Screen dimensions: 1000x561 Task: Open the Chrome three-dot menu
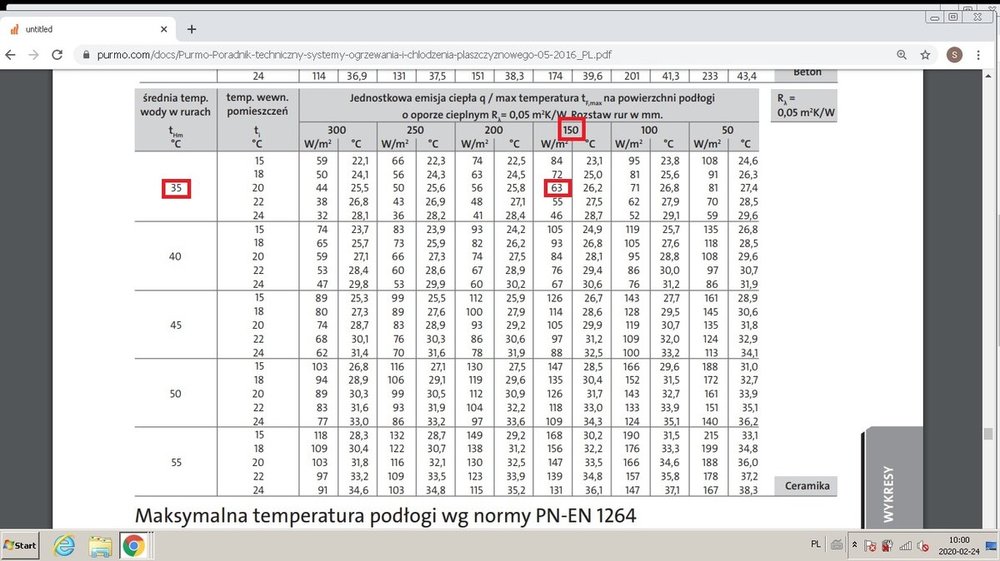pos(983,54)
